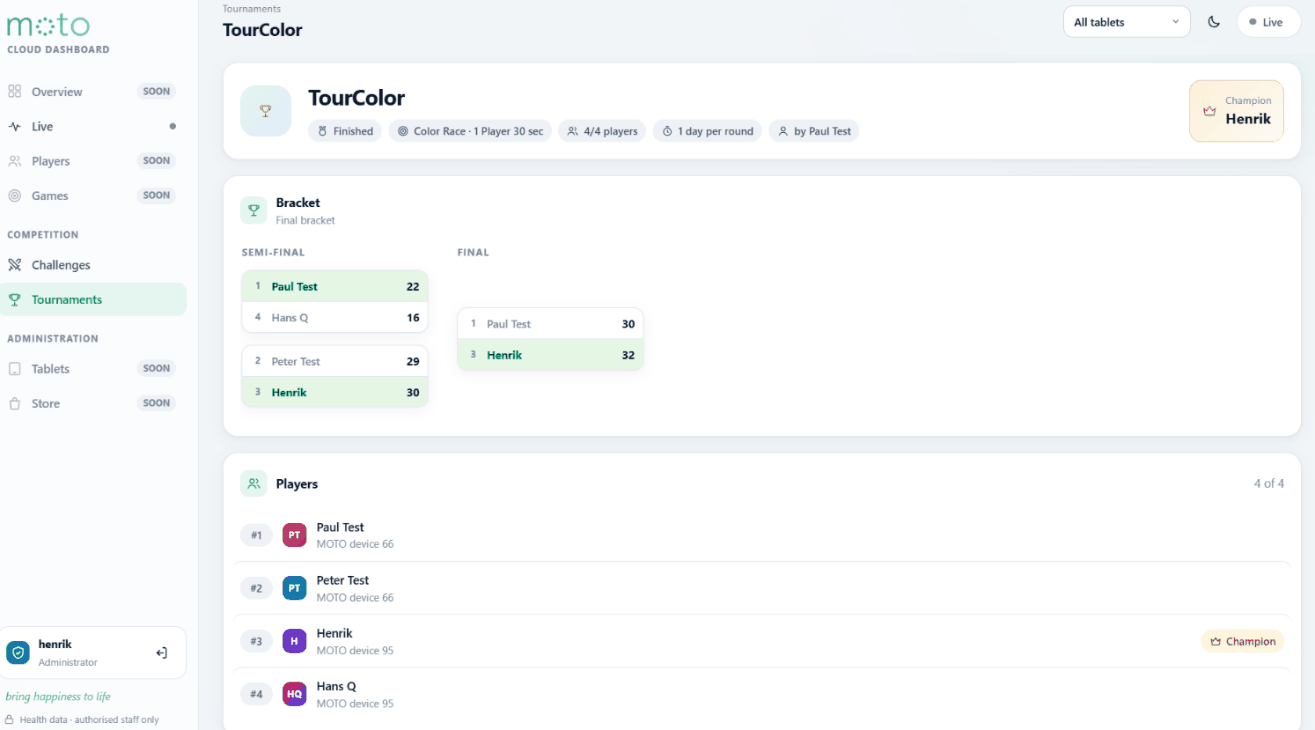Click the Players section people icon
Viewport: 1315px width, 730px height.
pos(253,484)
